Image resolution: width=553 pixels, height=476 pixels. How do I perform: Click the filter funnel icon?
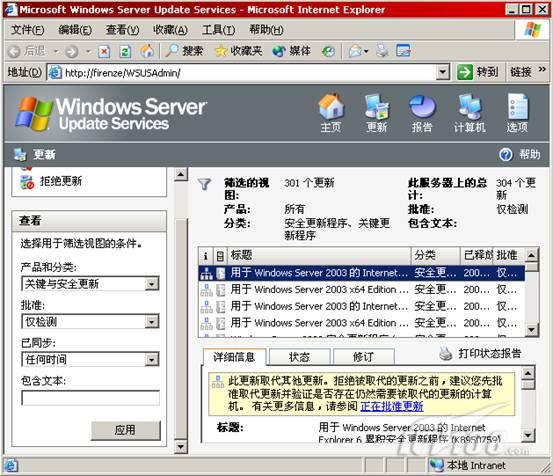tap(204, 184)
